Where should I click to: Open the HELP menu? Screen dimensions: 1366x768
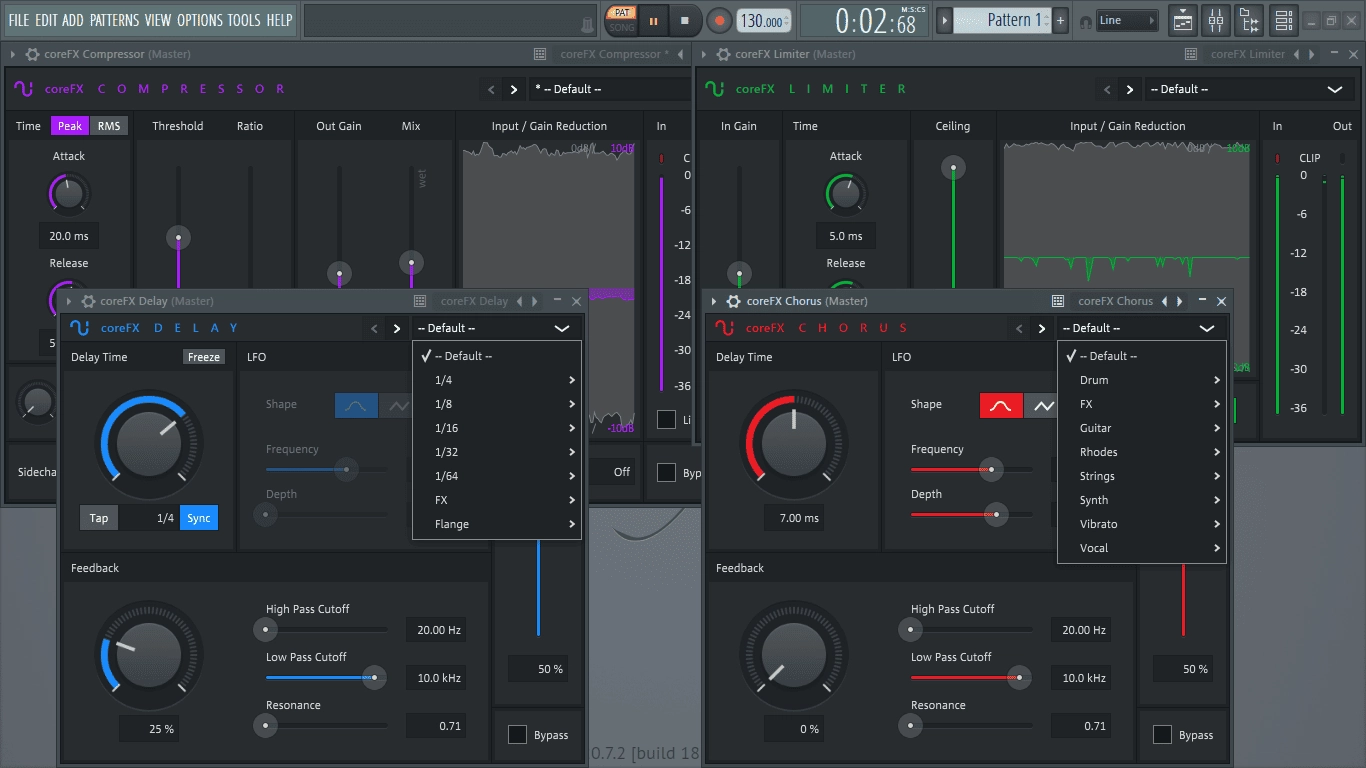point(280,20)
